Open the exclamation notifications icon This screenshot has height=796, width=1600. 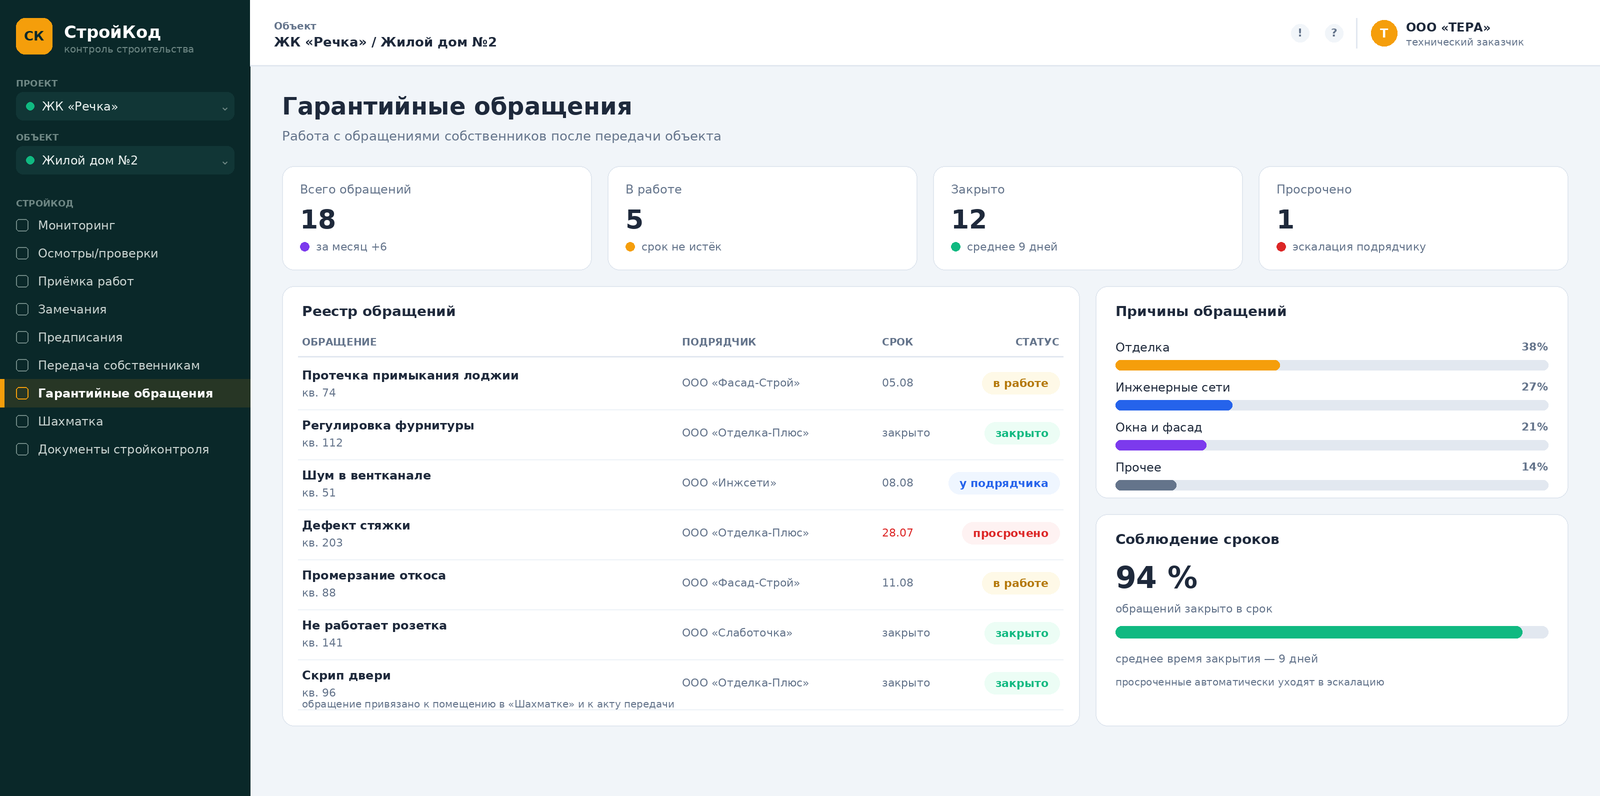coord(1300,33)
